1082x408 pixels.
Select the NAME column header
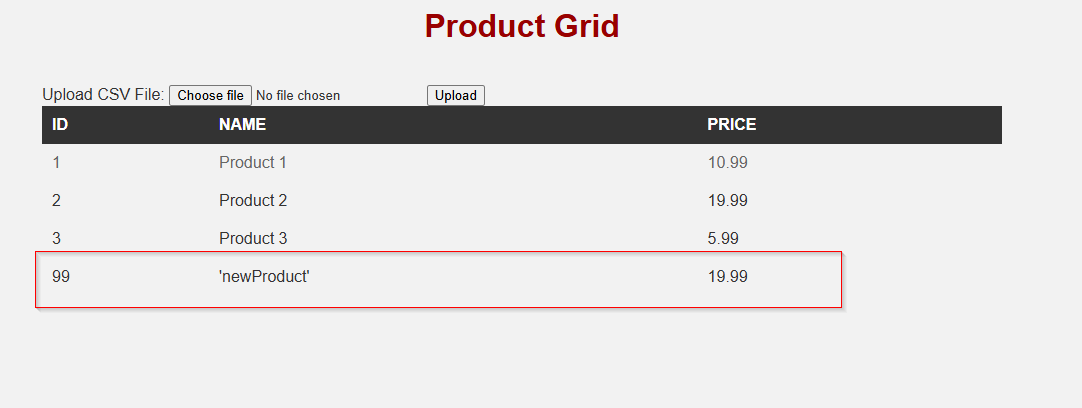242,124
